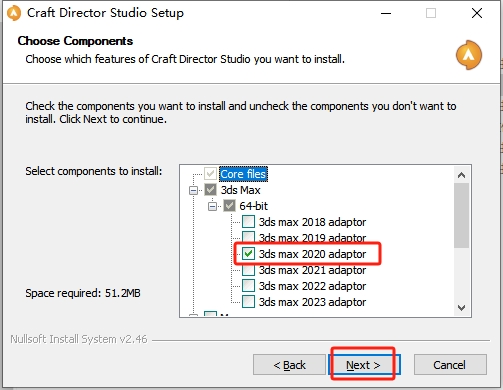Toggle the 3ds Max group checkbox
The width and height of the screenshot is (503, 390).
(210, 190)
